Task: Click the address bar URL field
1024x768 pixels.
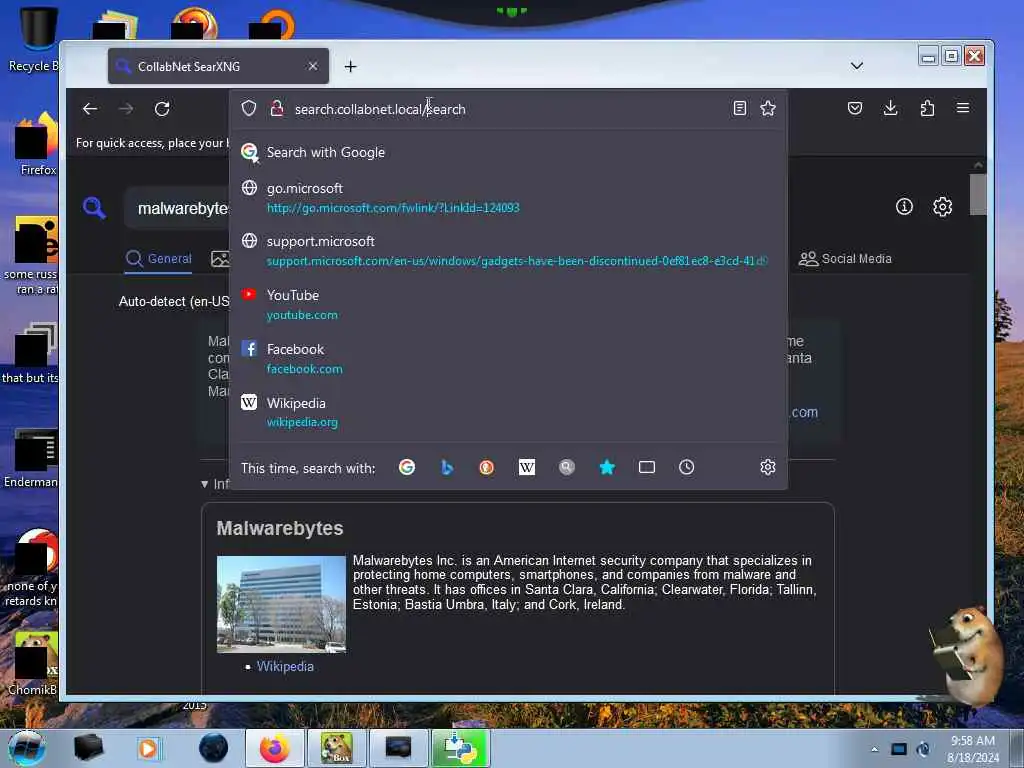Action: pyautogui.click(x=509, y=109)
